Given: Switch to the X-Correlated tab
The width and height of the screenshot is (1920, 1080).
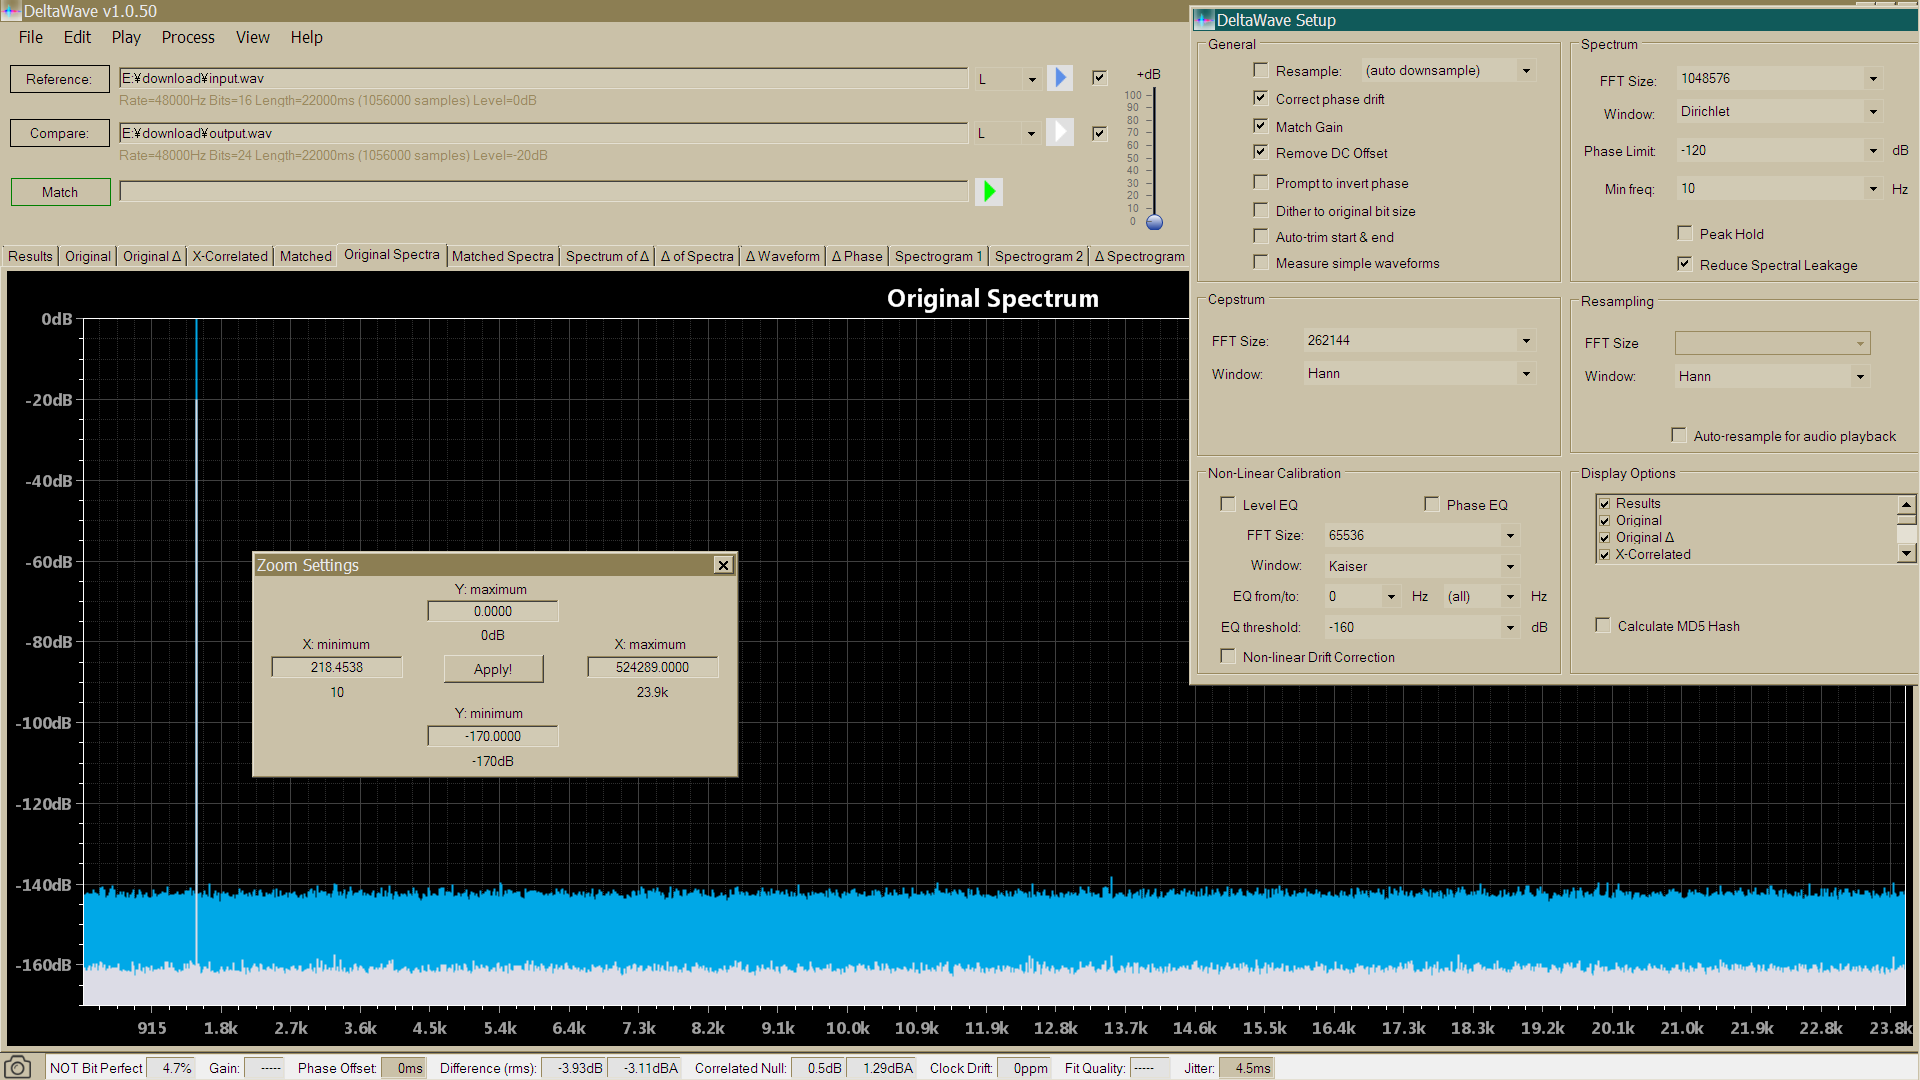Looking at the screenshot, I should pos(230,256).
